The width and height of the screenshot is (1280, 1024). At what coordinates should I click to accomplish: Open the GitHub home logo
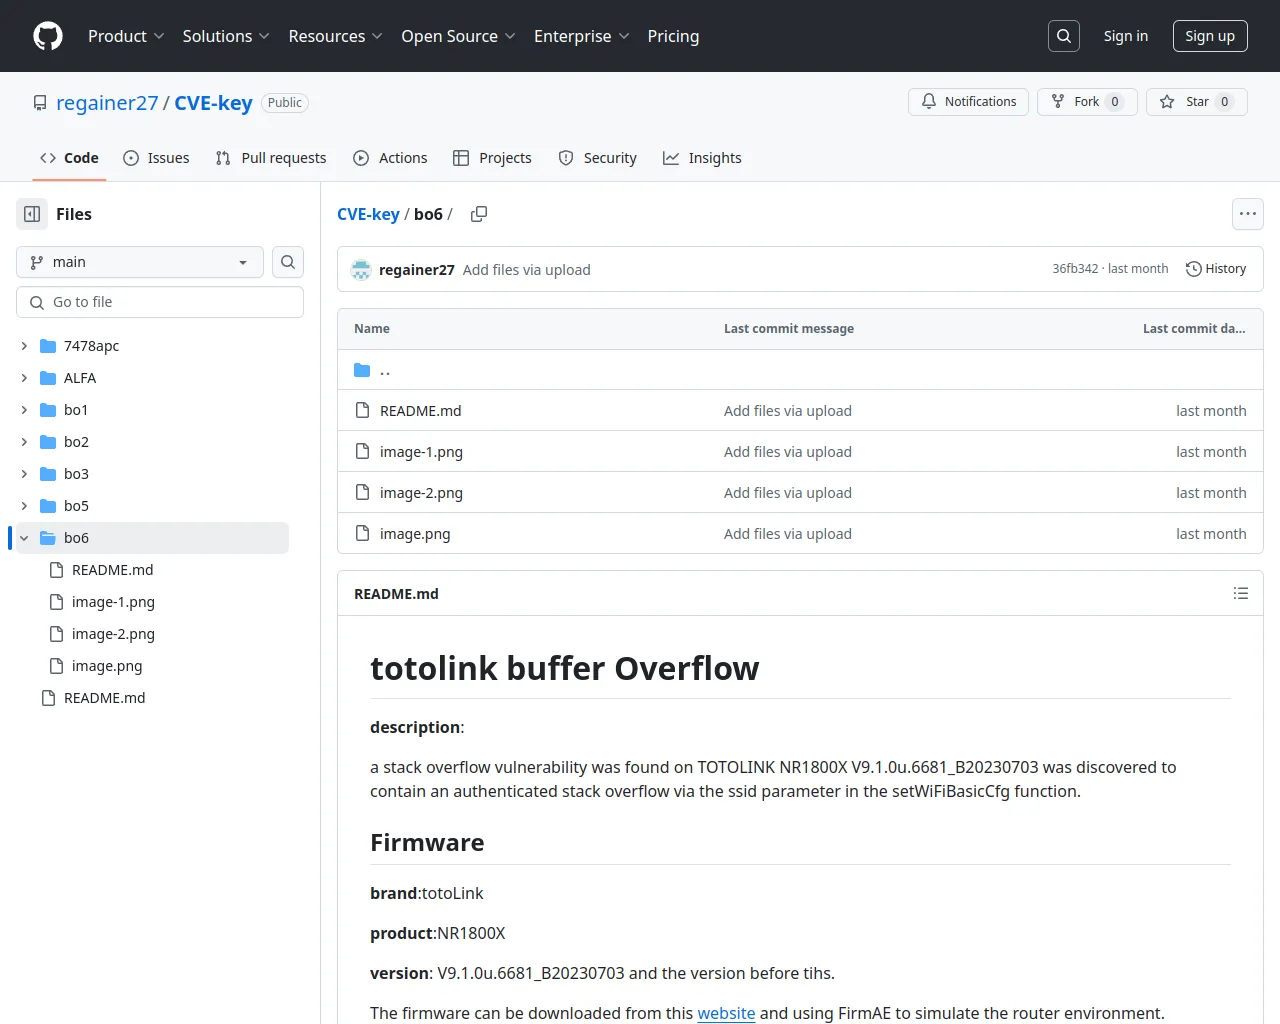point(48,36)
